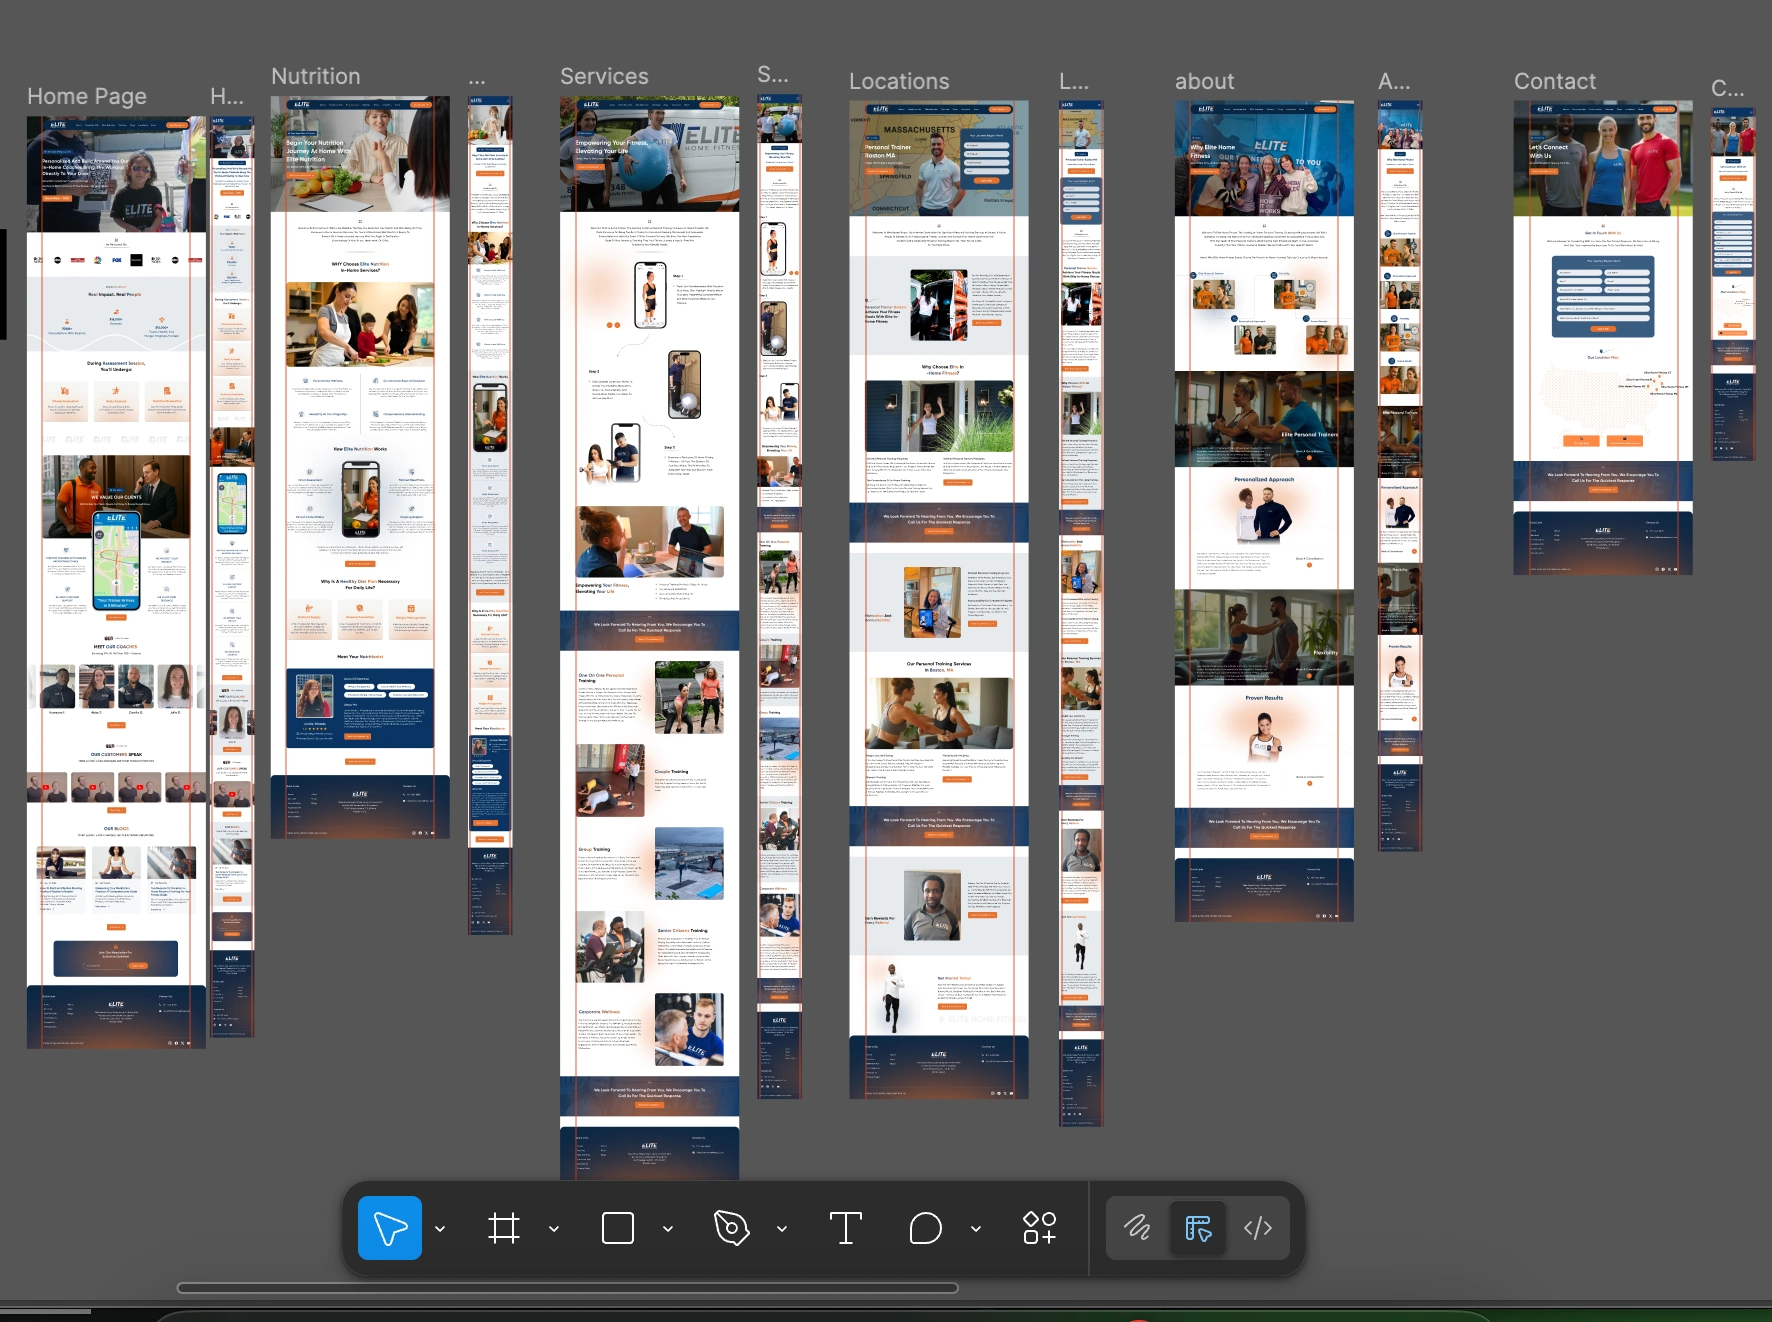
Task: Open the Actions and resources tool
Action: pos(1040,1228)
